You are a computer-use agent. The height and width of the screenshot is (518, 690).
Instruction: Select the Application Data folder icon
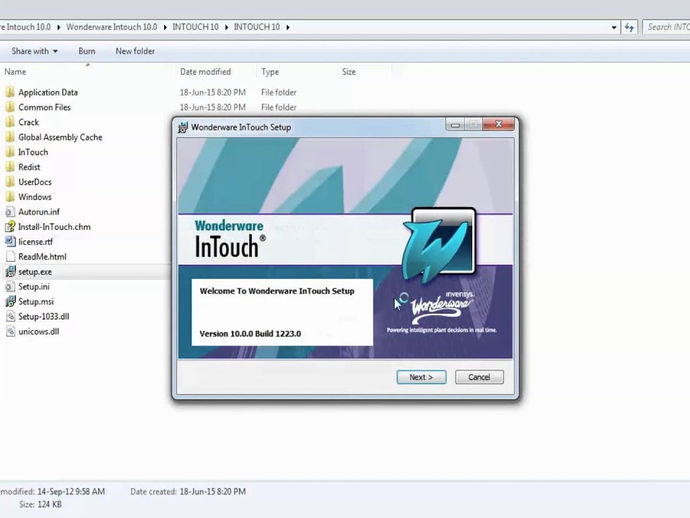tap(10, 92)
